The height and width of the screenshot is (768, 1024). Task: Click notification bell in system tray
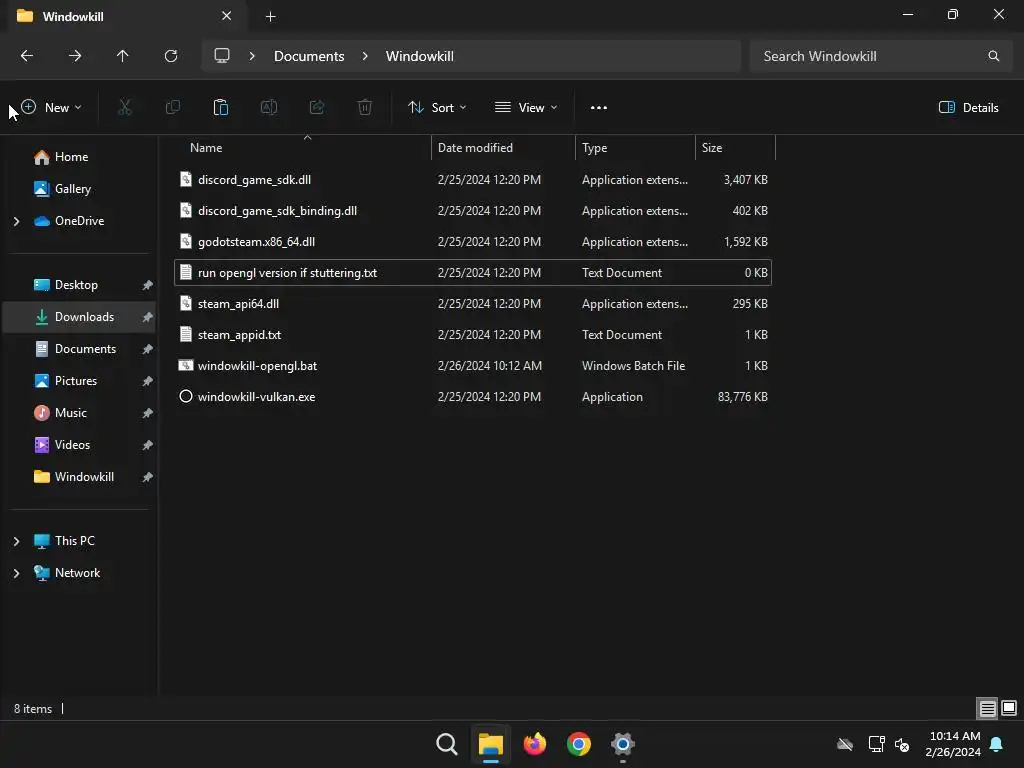point(997,744)
